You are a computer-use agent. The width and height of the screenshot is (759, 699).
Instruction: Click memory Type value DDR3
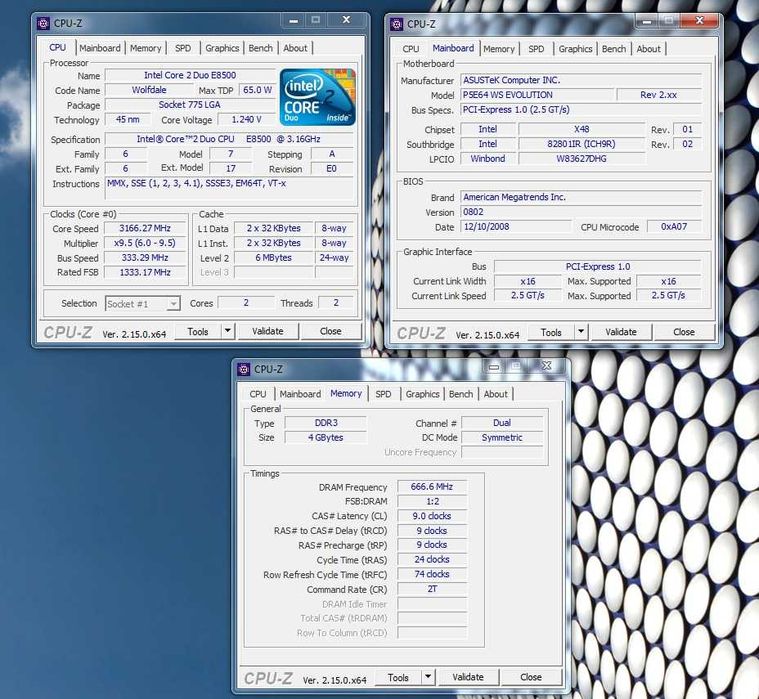coord(326,423)
